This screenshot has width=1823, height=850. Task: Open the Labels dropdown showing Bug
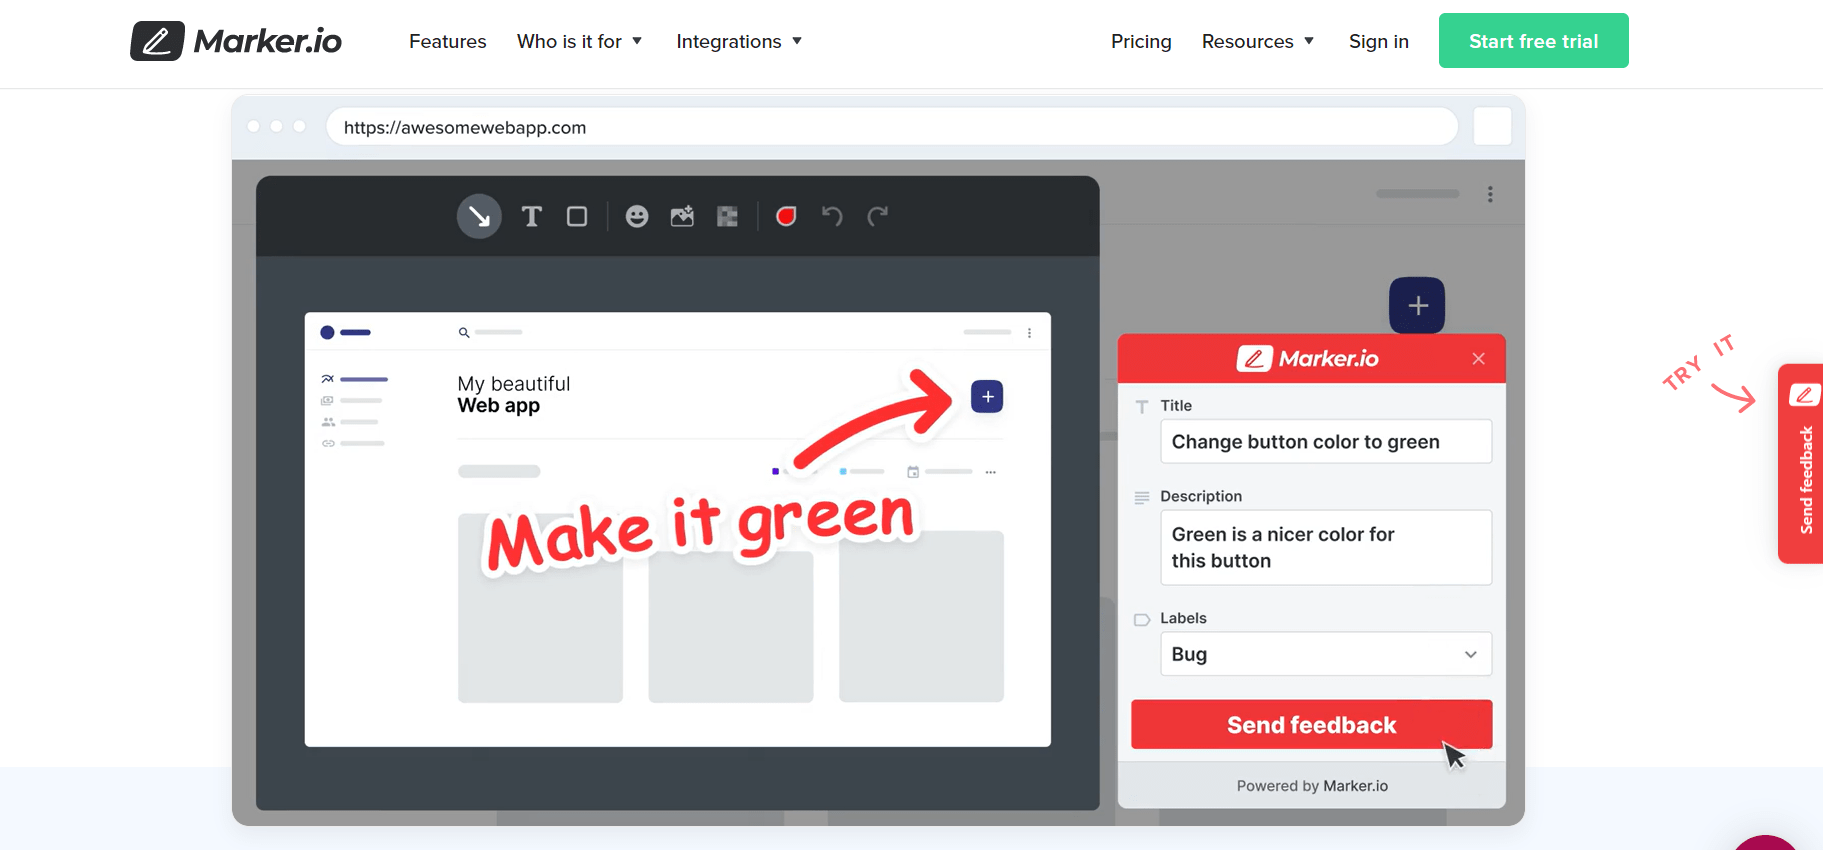coord(1326,654)
